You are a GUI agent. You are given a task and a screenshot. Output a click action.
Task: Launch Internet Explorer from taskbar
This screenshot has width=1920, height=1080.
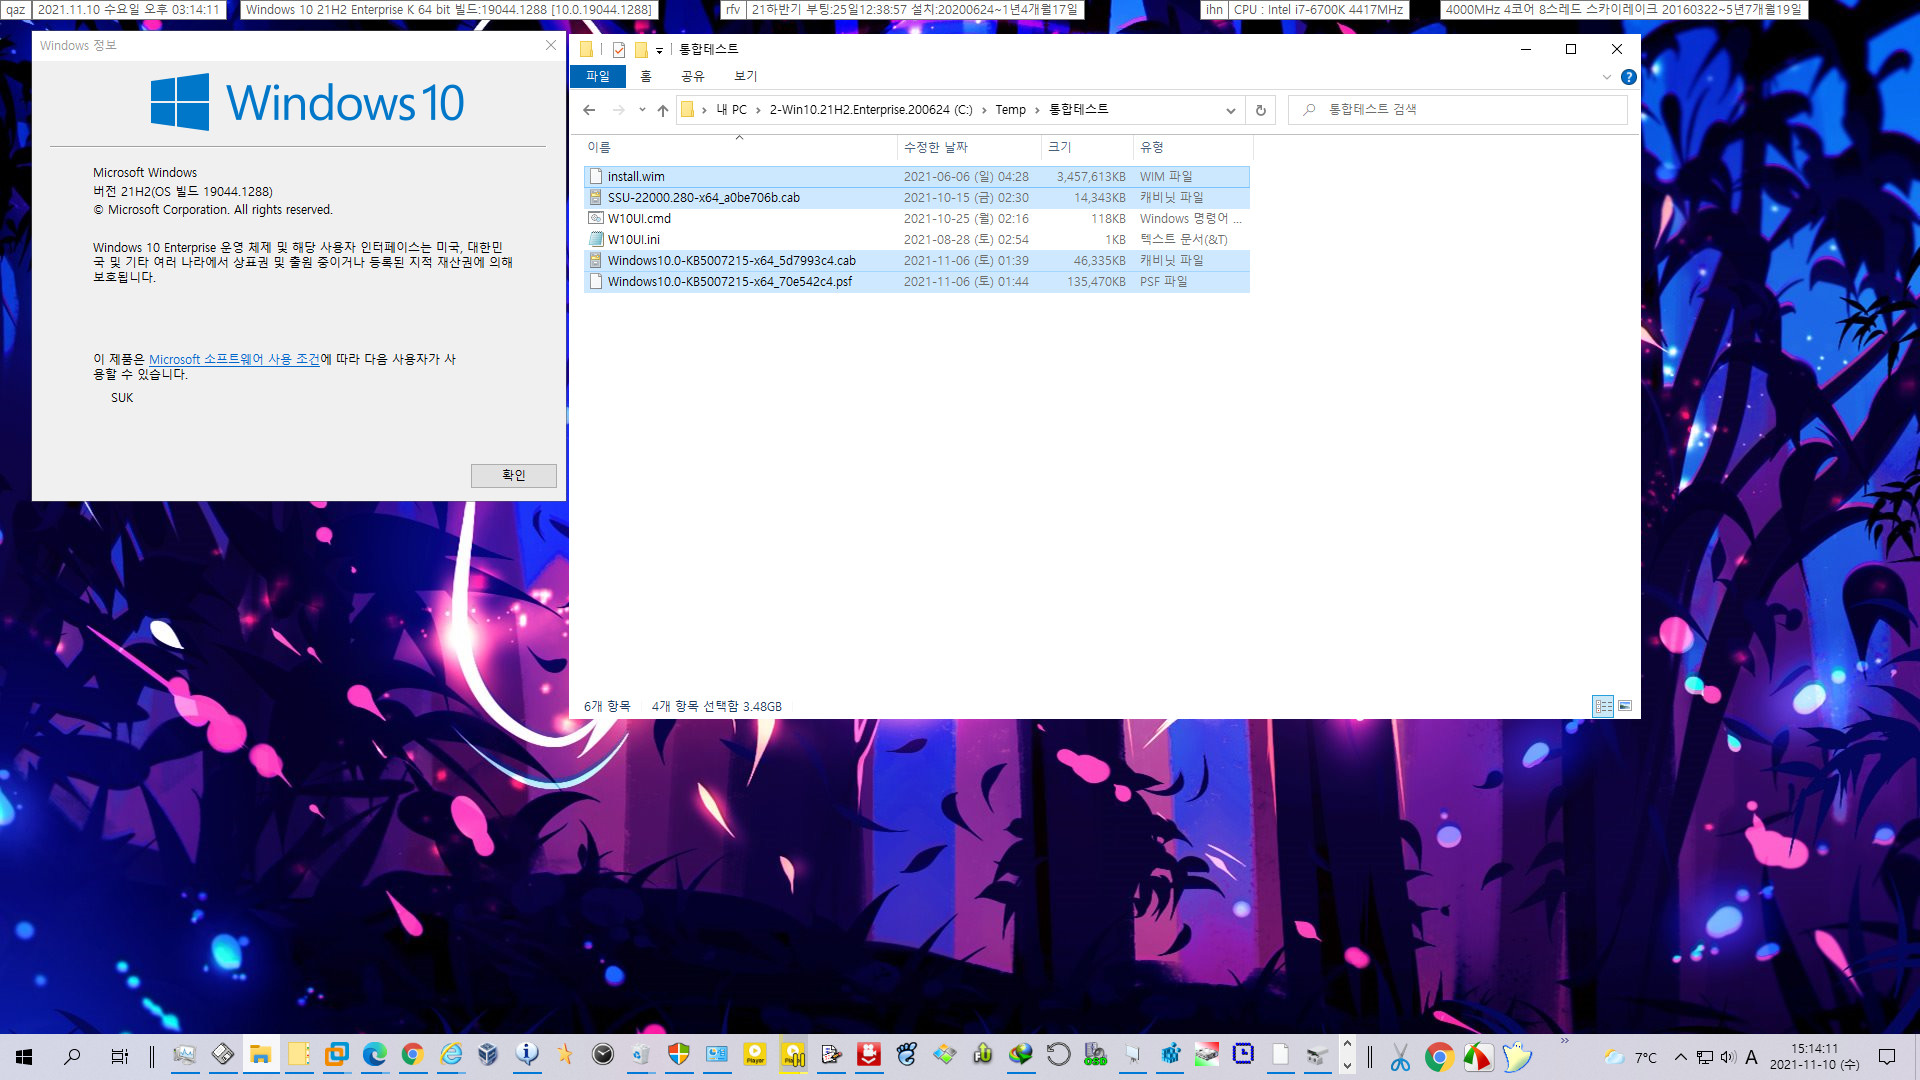[x=451, y=1055]
